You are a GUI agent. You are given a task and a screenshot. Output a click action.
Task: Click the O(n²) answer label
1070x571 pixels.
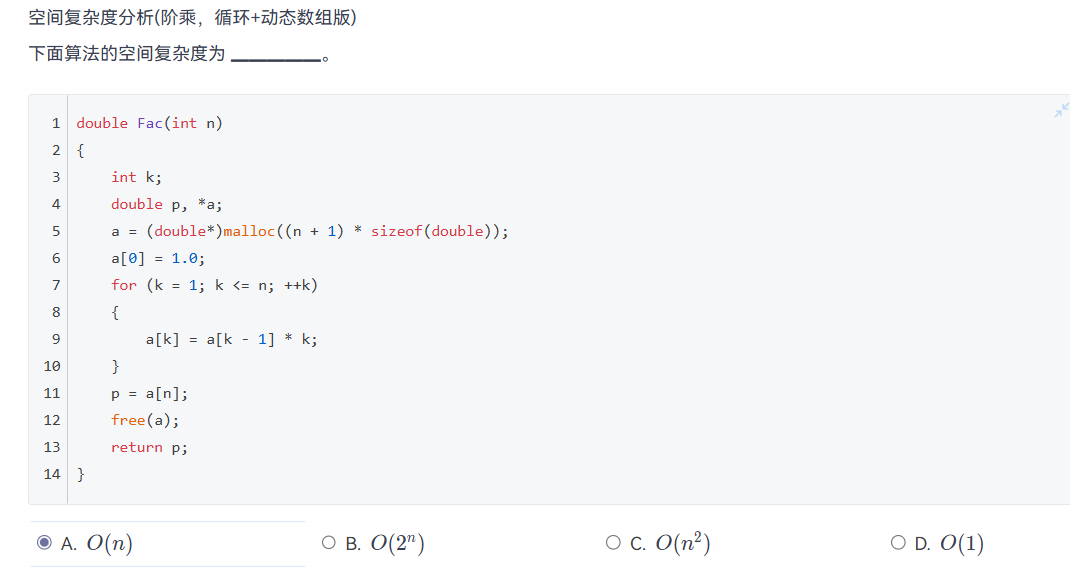[x=682, y=543]
